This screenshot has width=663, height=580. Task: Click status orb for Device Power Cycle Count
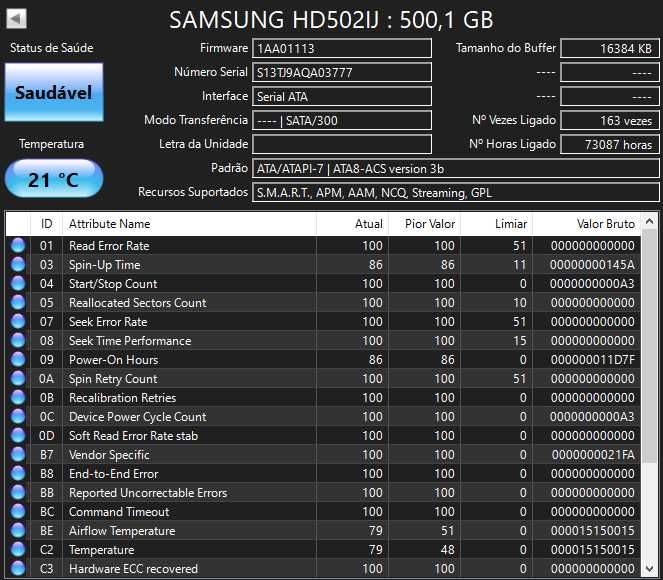point(18,417)
